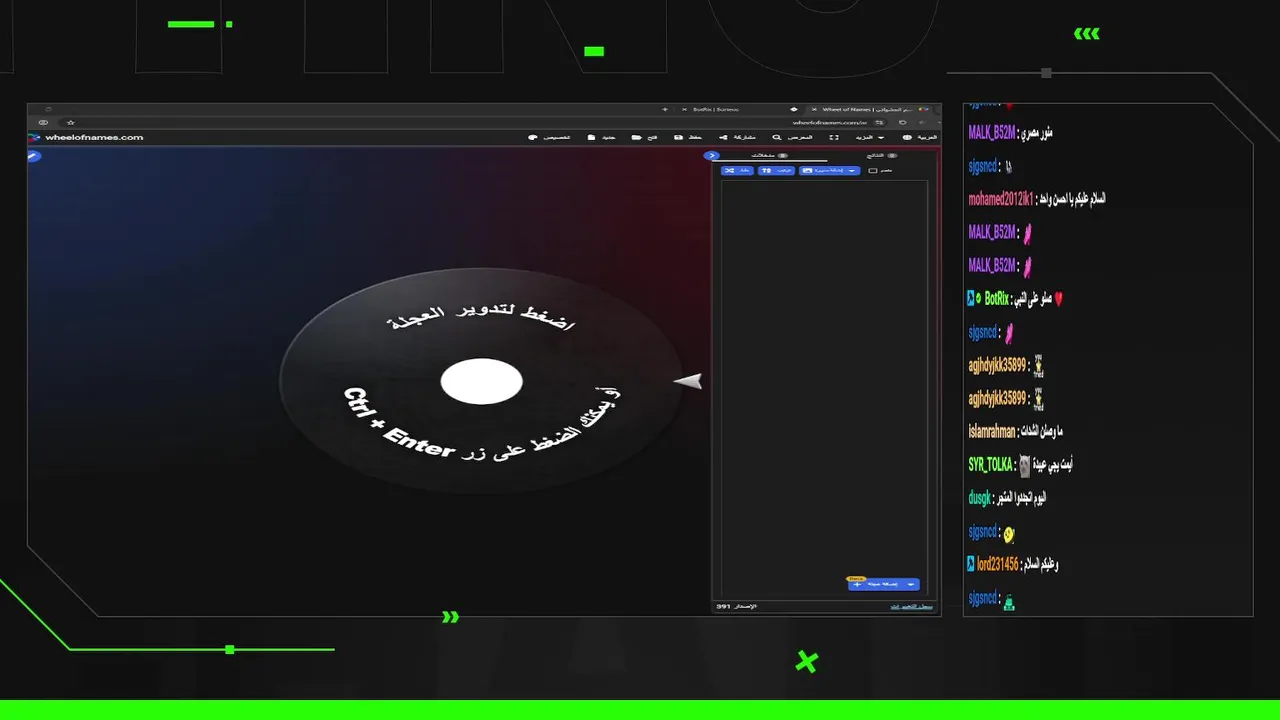Open the language selector globe menu
Screen dimensions: 1280x720
(x=920, y=137)
